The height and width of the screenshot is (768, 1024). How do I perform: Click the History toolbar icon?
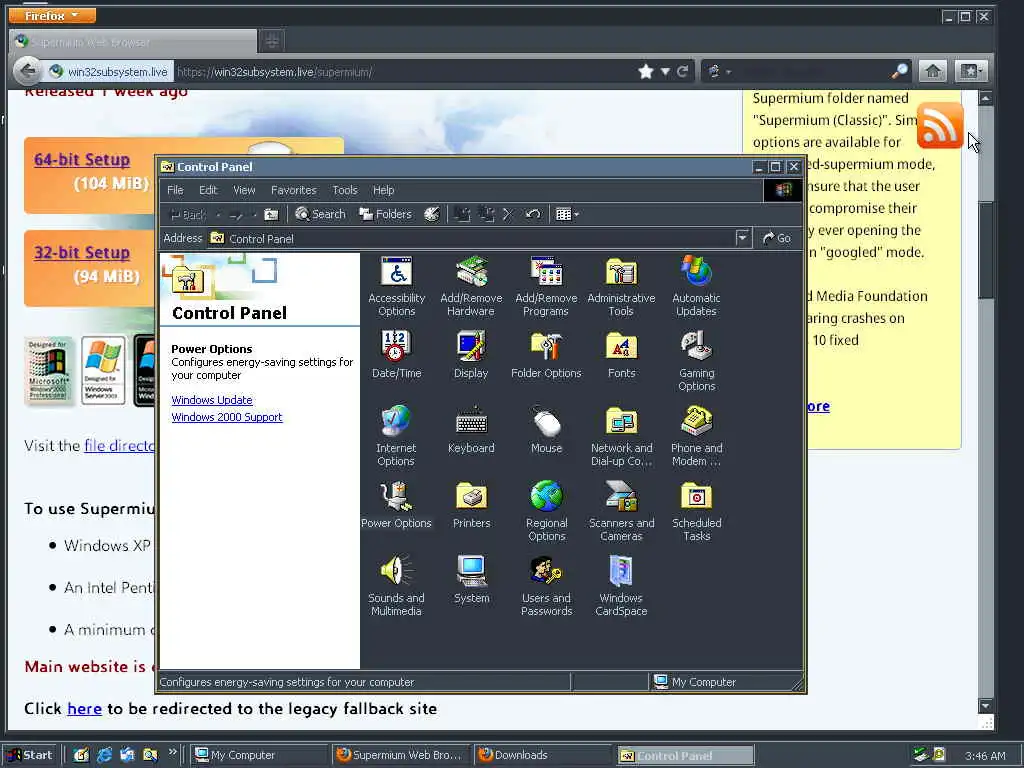tap(432, 214)
